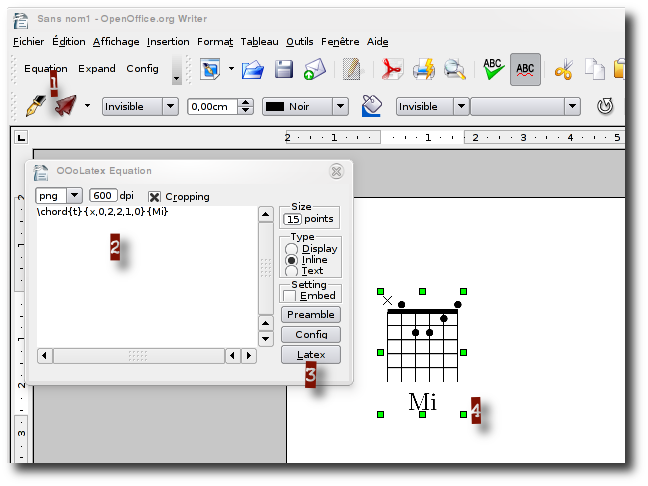Toggle the Cropping checkbox
648x486 pixels.
(154, 197)
